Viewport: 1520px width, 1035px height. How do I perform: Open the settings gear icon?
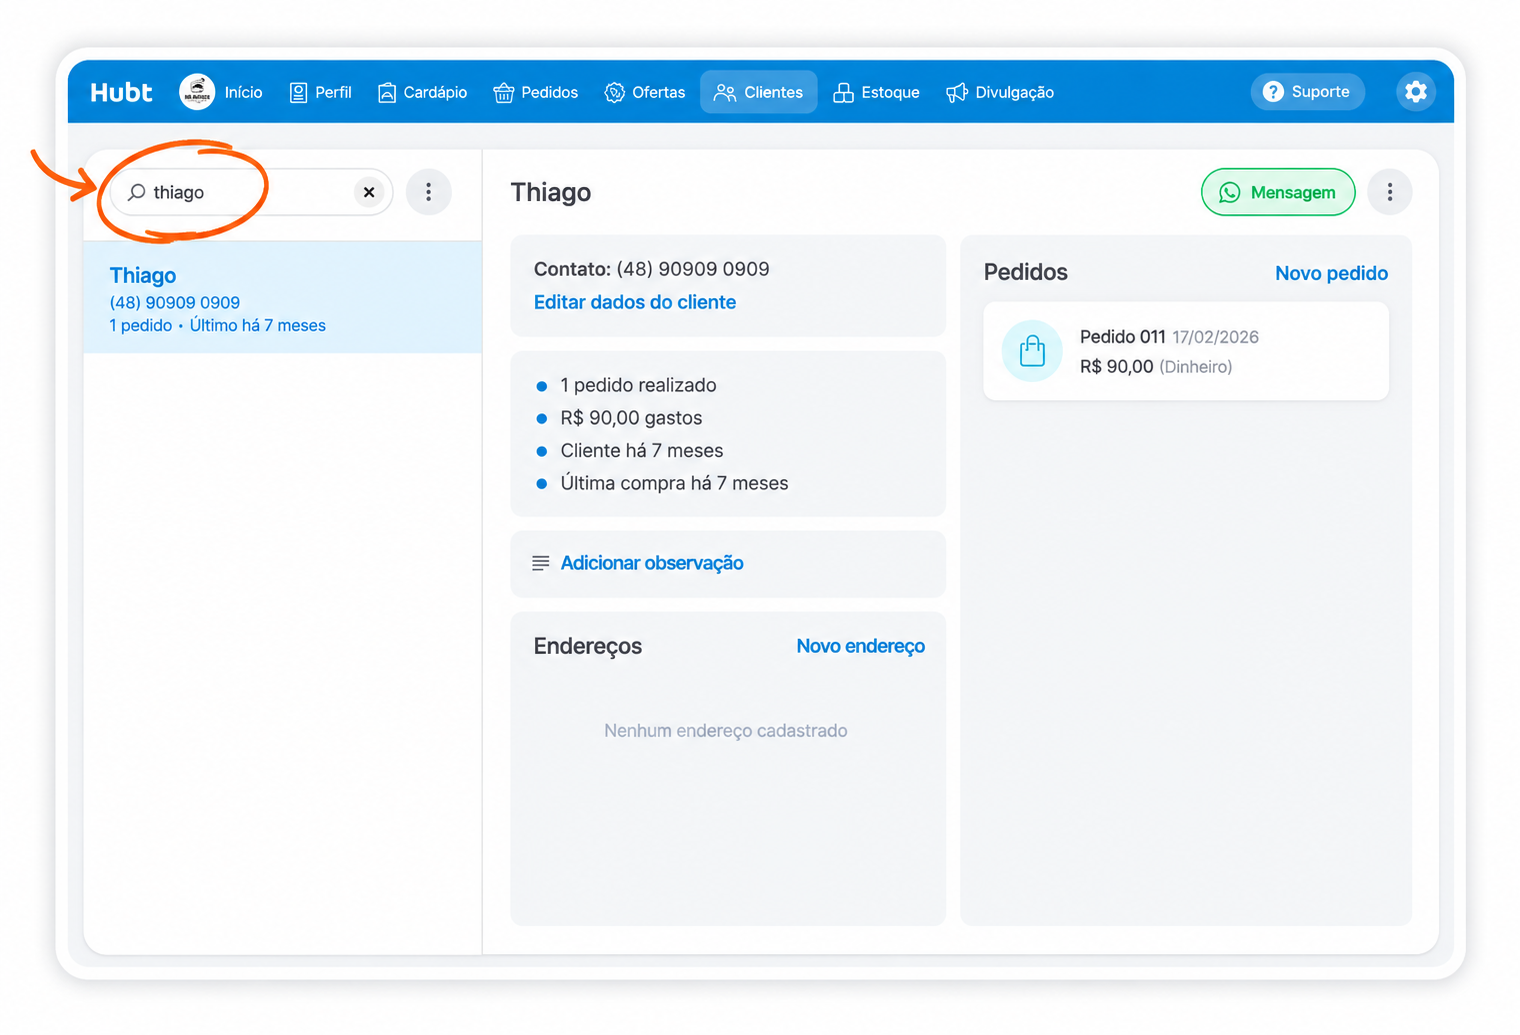[1415, 92]
